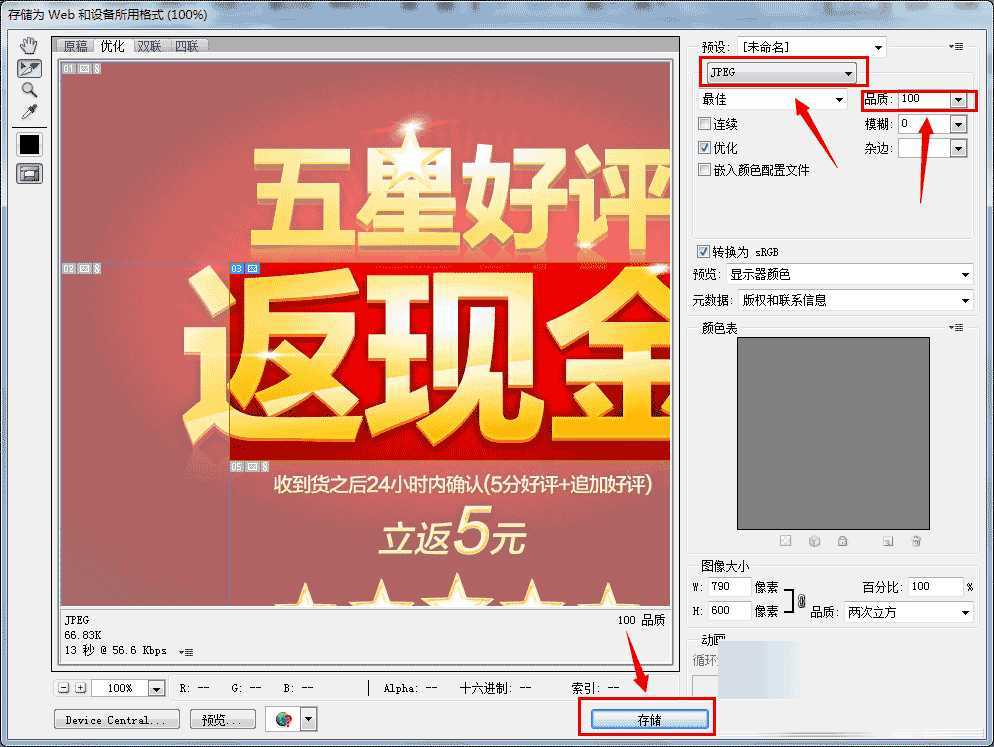Expand the 最佳 compression quality dropdown
Viewport: 994px width, 747px height.
click(x=772, y=99)
